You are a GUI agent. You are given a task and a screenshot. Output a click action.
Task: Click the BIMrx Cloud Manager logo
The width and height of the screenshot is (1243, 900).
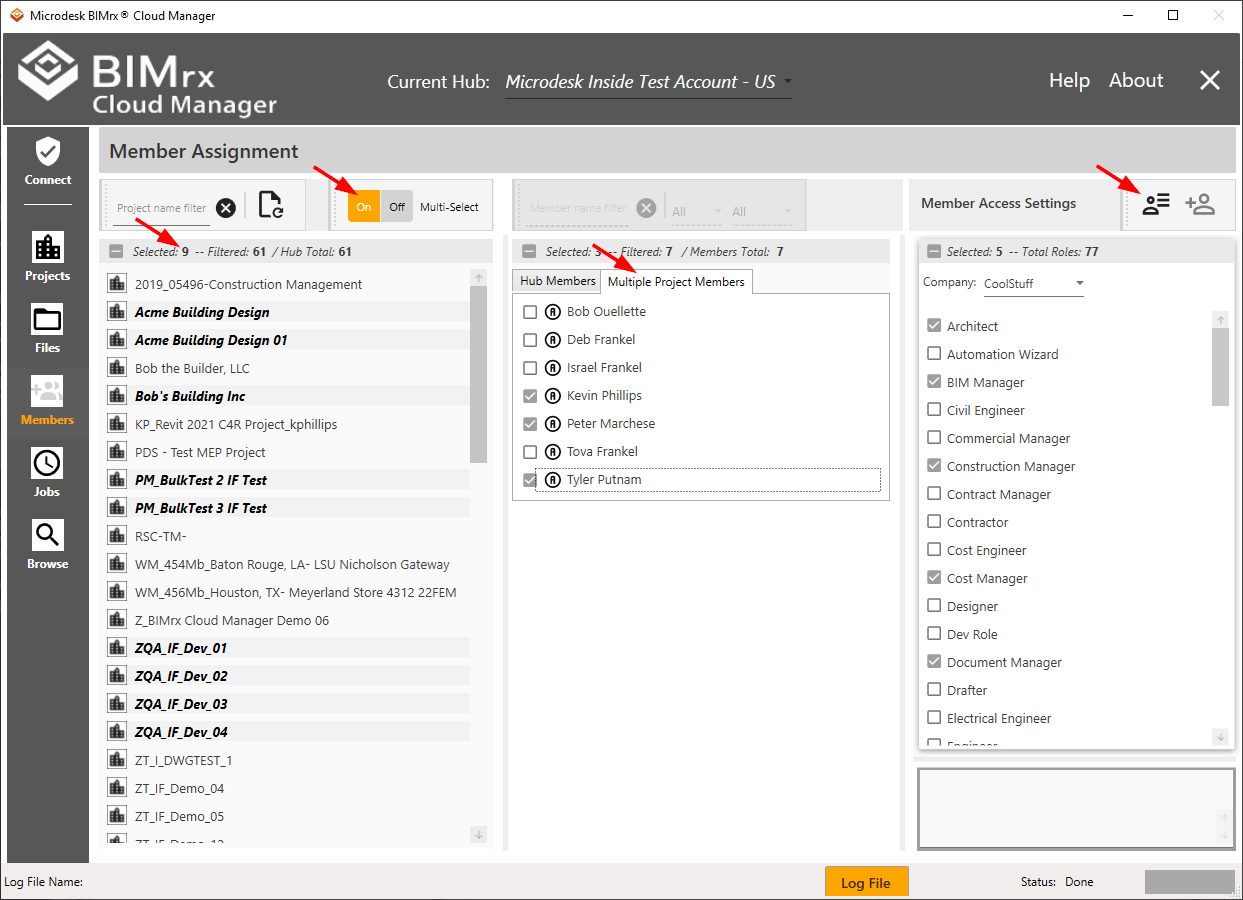(x=147, y=79)
